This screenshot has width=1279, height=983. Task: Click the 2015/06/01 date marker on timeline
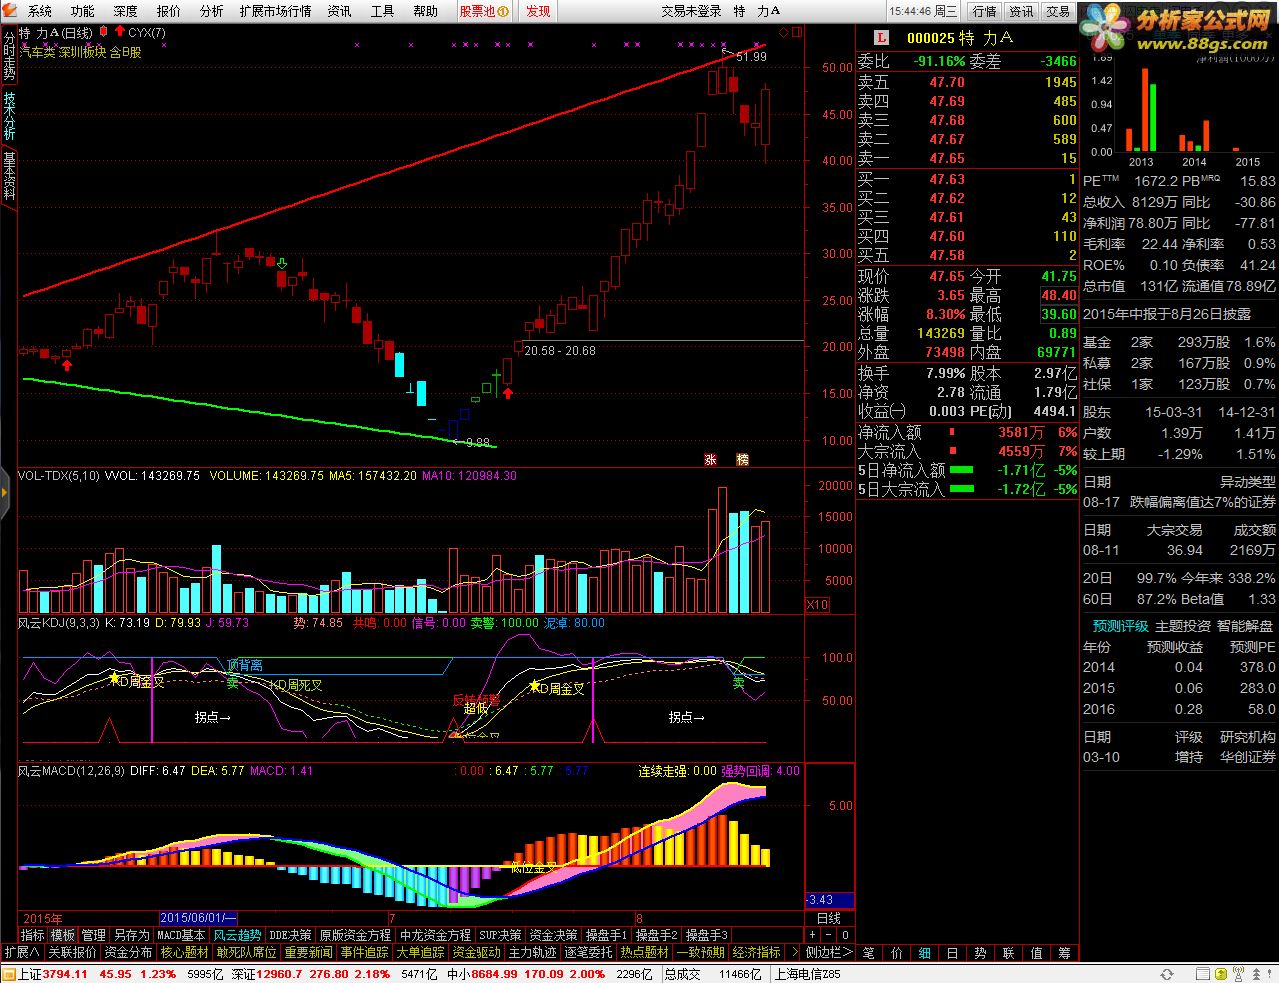198,918
